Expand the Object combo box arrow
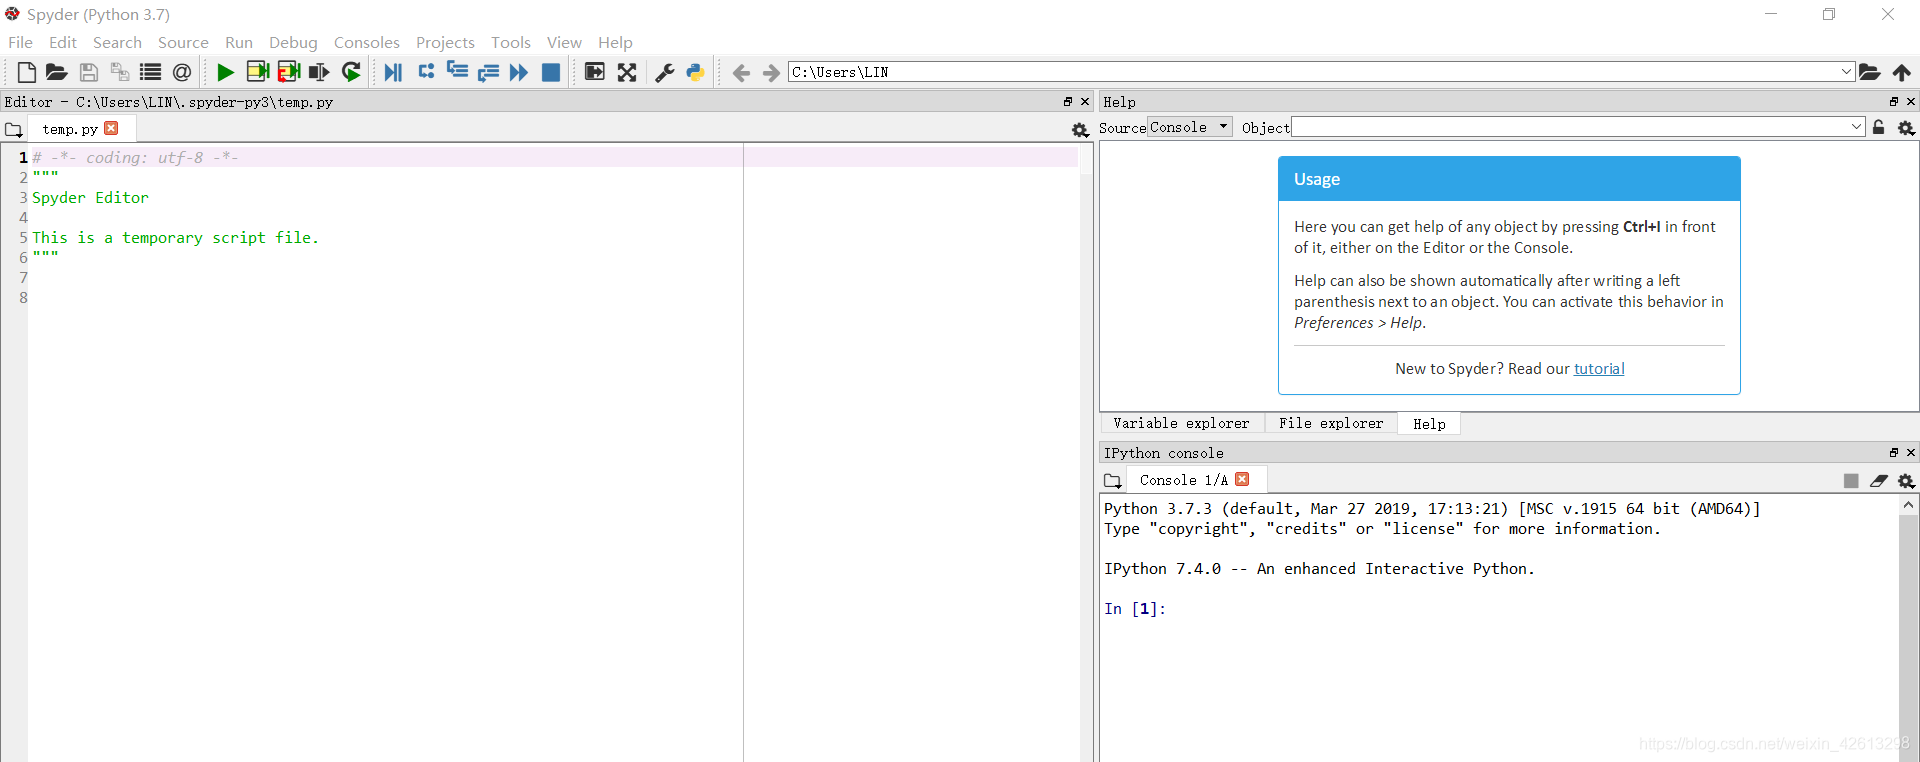The width and height of the screenshot is (1920, 762). click(1856, 127)
